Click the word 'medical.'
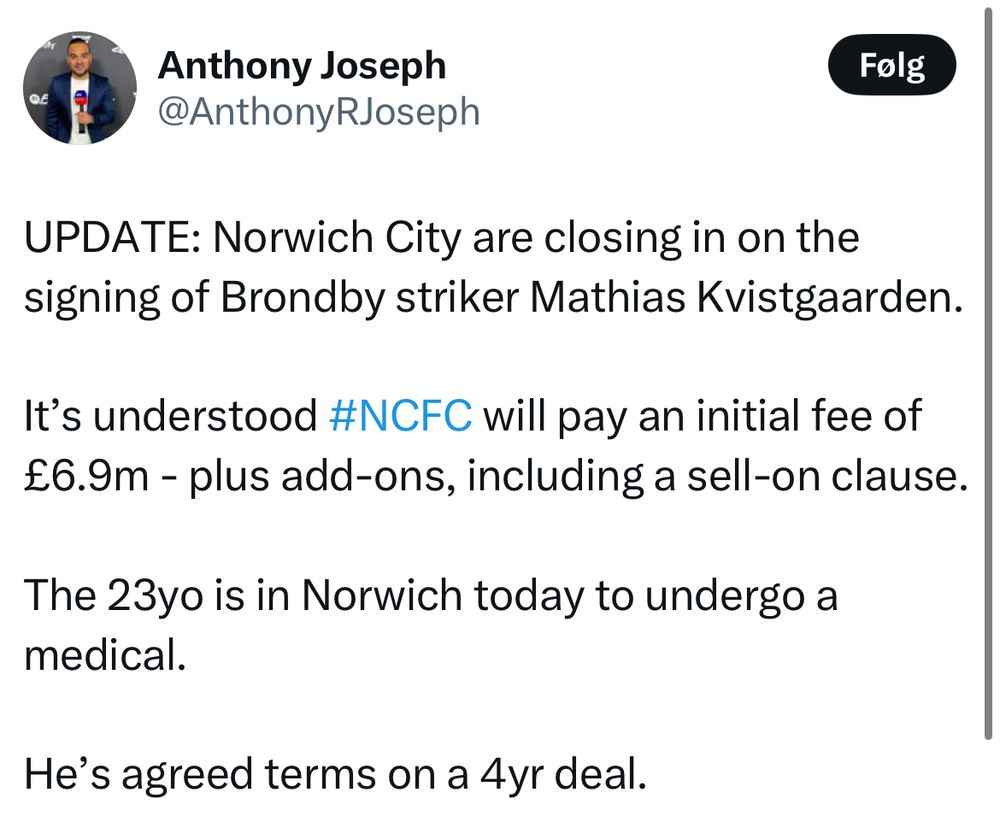Viewport: 1000px width, 832px height. coord(104,656)
